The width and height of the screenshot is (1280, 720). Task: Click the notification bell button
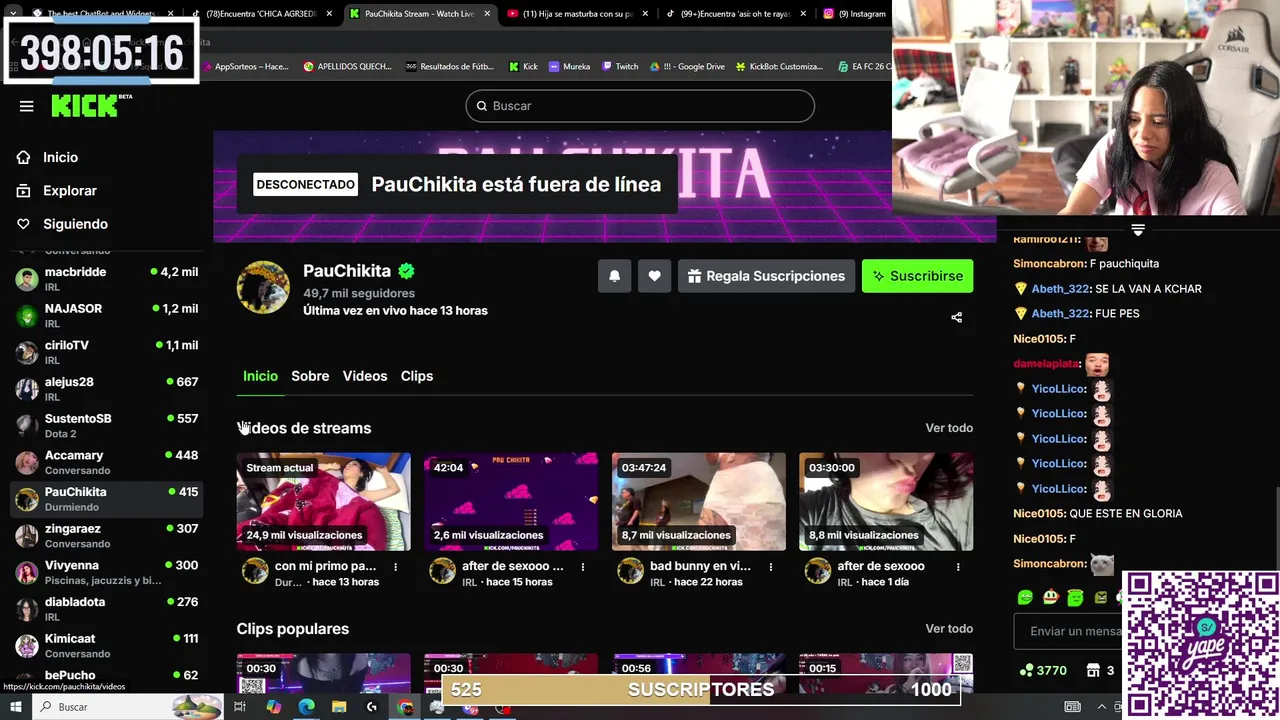(x=615, y=276)
